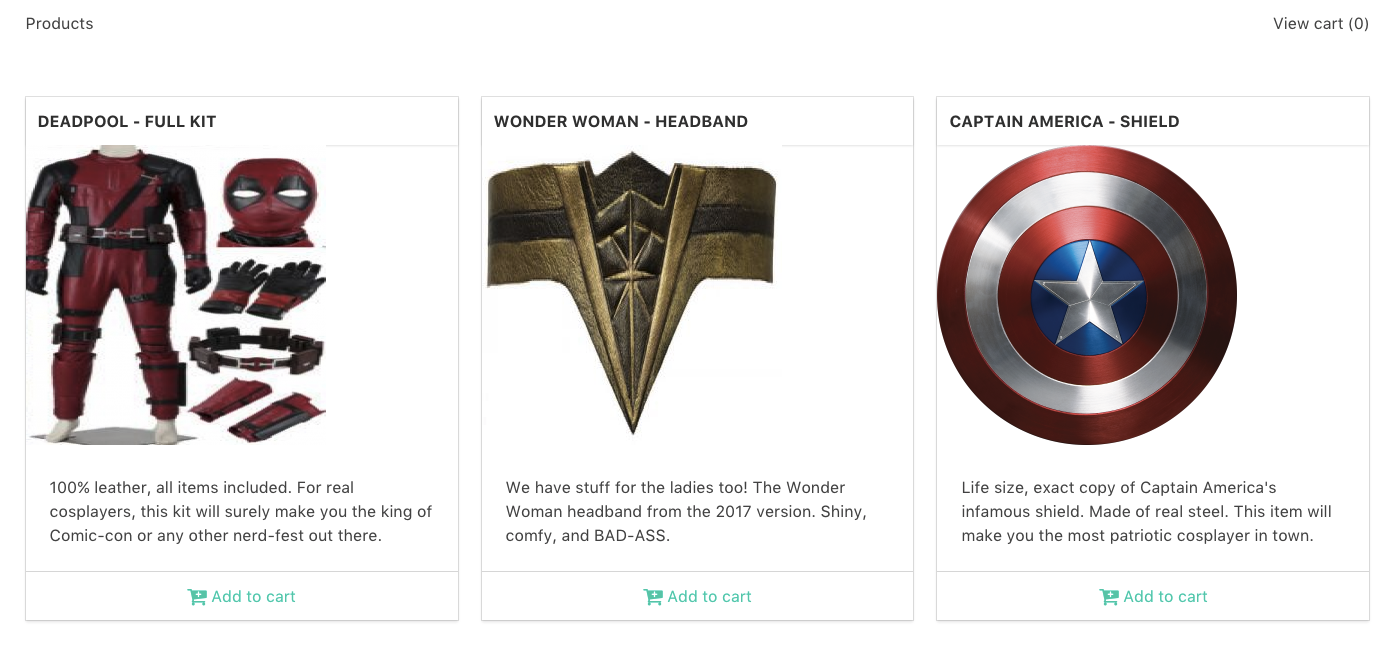Click the Wonder Woman headband description
Viewport: 1396px width, 649px height.
(686, 512)
